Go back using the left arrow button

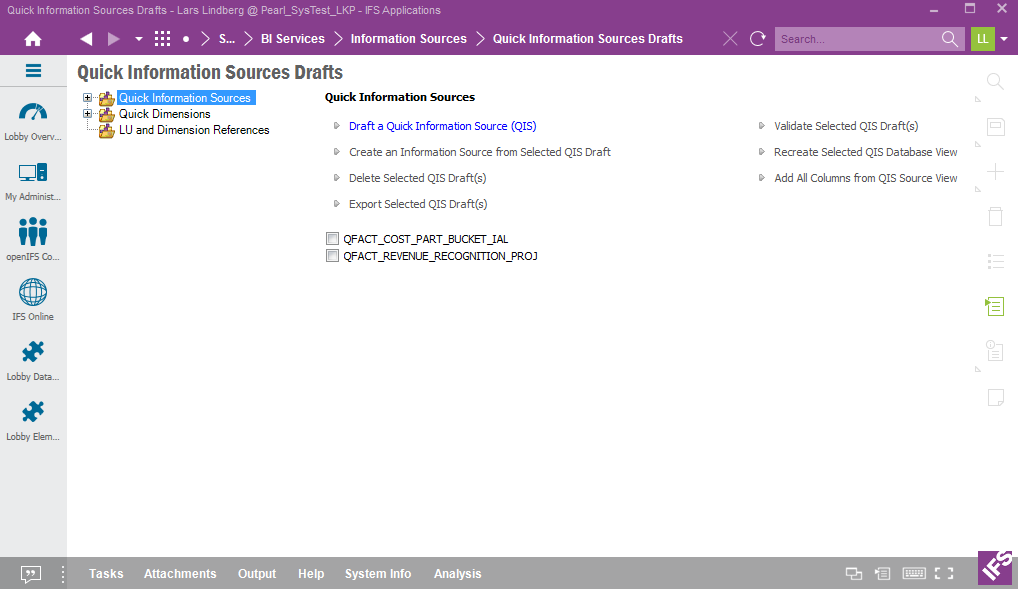[86, 39]
